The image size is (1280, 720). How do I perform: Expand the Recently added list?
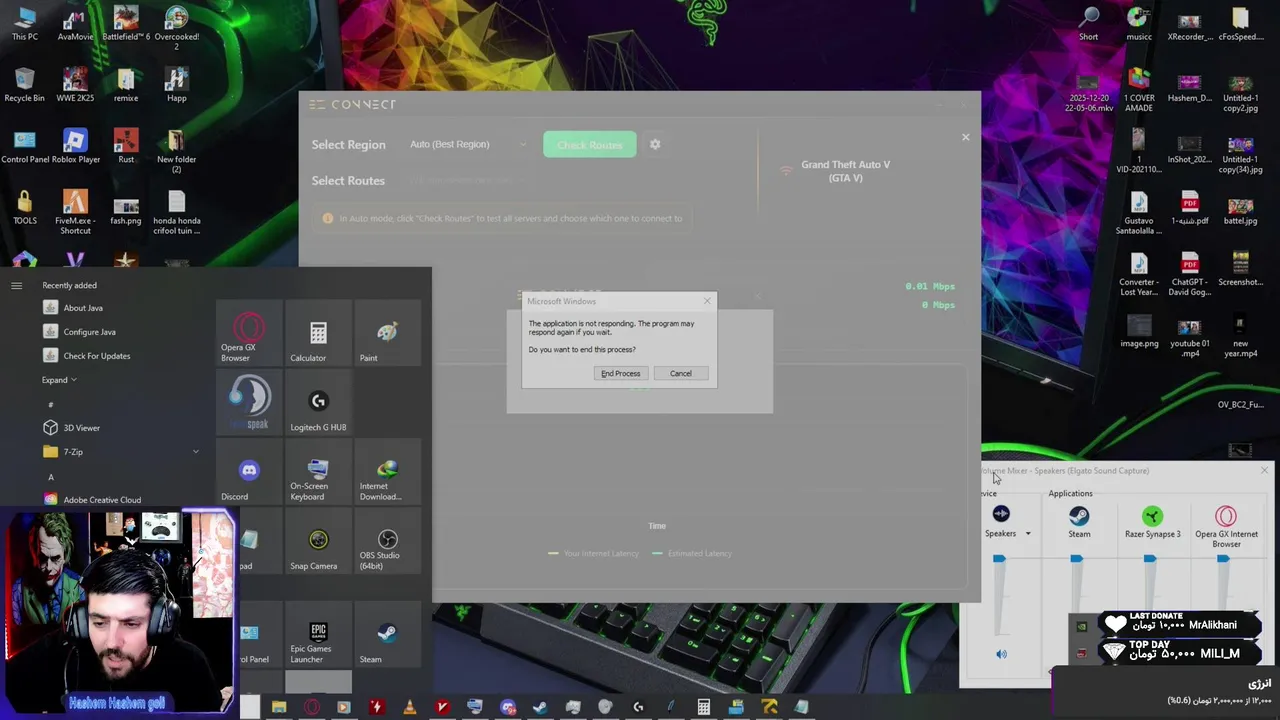[x=59, y=380]
